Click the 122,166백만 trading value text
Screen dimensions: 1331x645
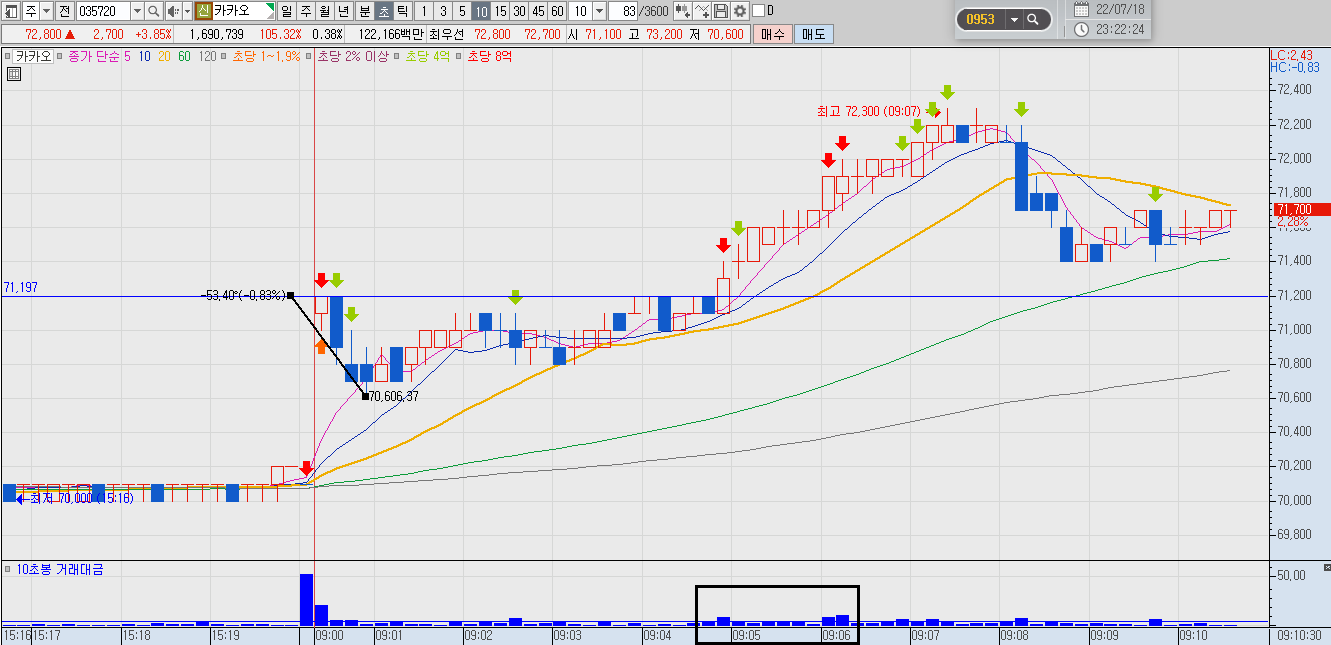(391, 34)
